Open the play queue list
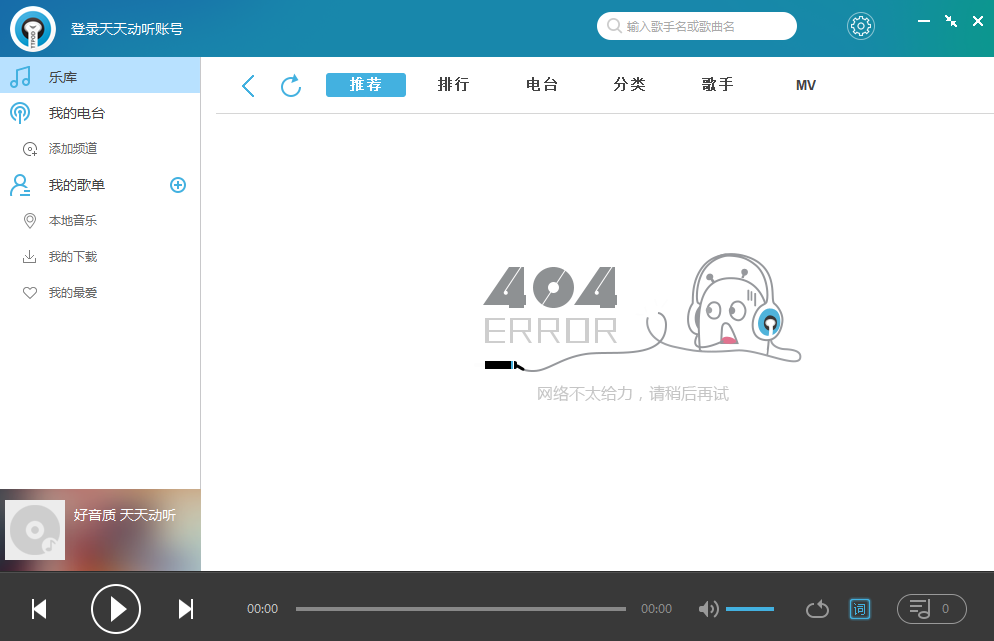 coord(931,608)
